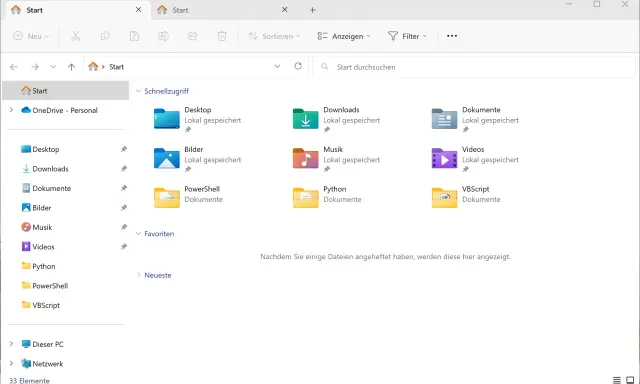Select Videos in navigation pane
Viewport: 640px width, 384px height.
tap(43, 247)
